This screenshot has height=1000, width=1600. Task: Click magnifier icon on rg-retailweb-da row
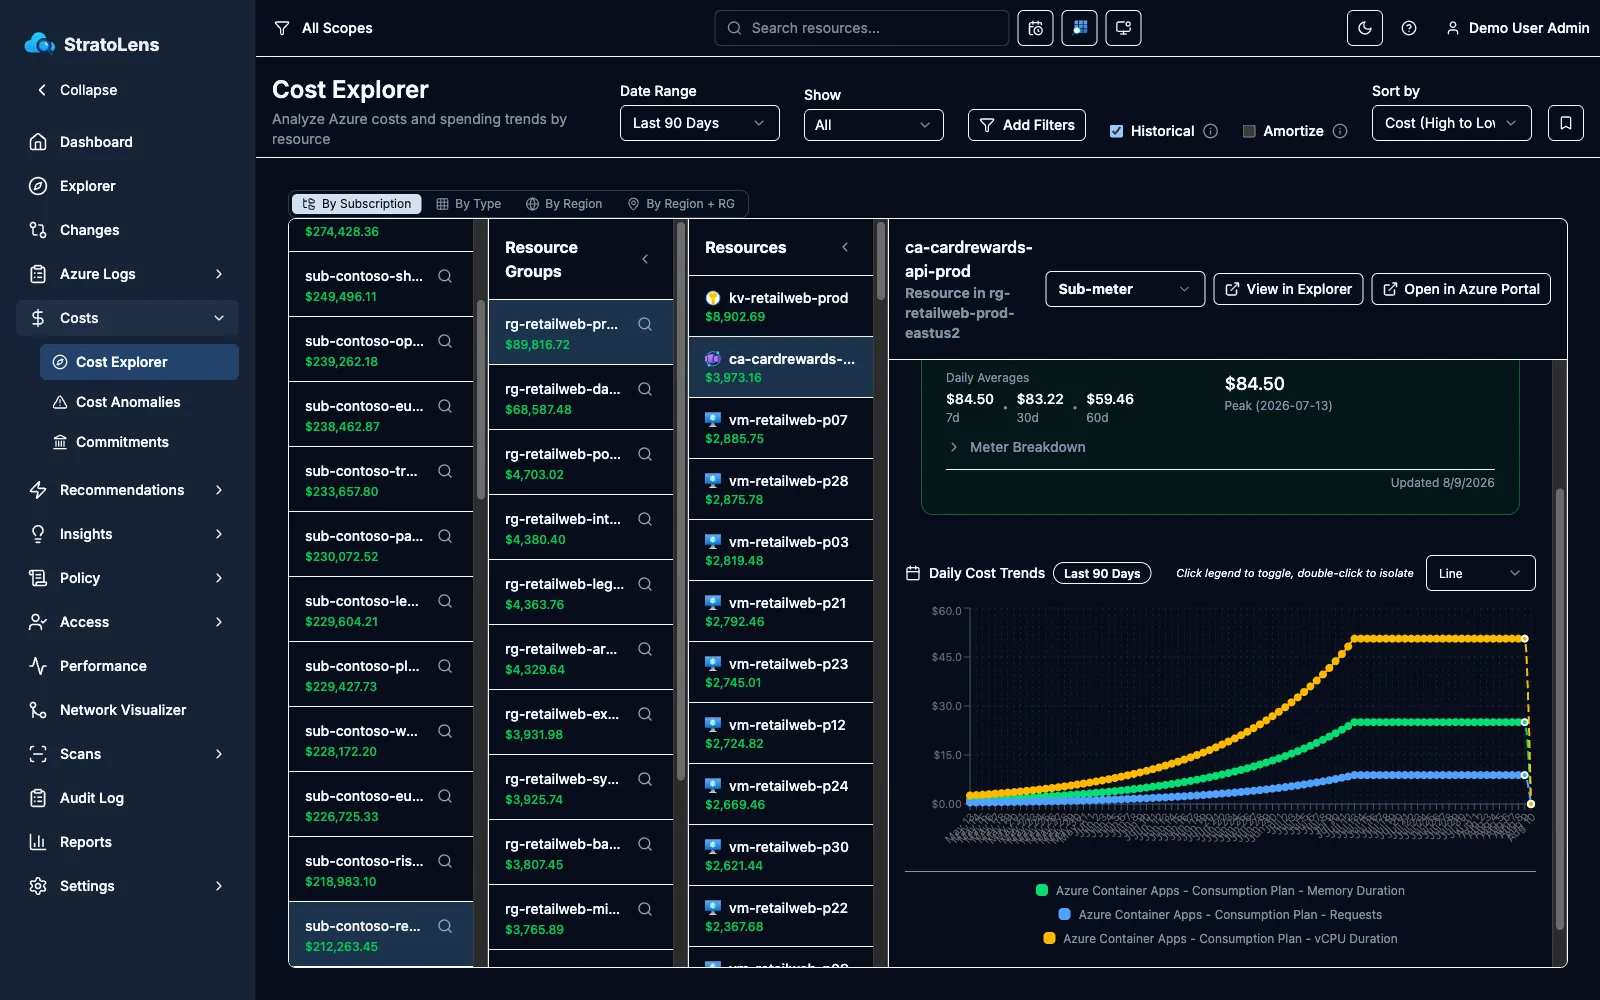coord(645,389)
